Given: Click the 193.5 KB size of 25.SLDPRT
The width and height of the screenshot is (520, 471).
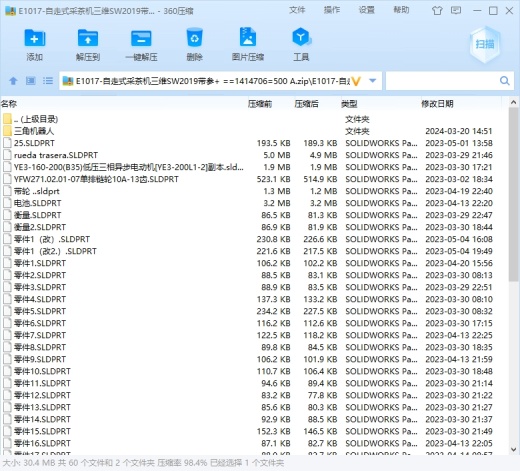Looking at the screenshot, I should (273, 143).
